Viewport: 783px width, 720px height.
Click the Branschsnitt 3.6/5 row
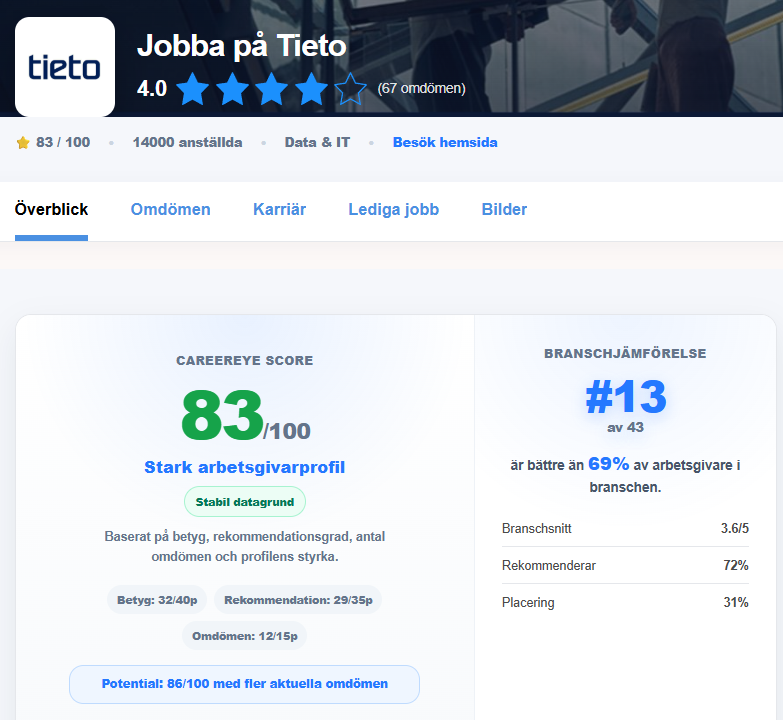625,528
